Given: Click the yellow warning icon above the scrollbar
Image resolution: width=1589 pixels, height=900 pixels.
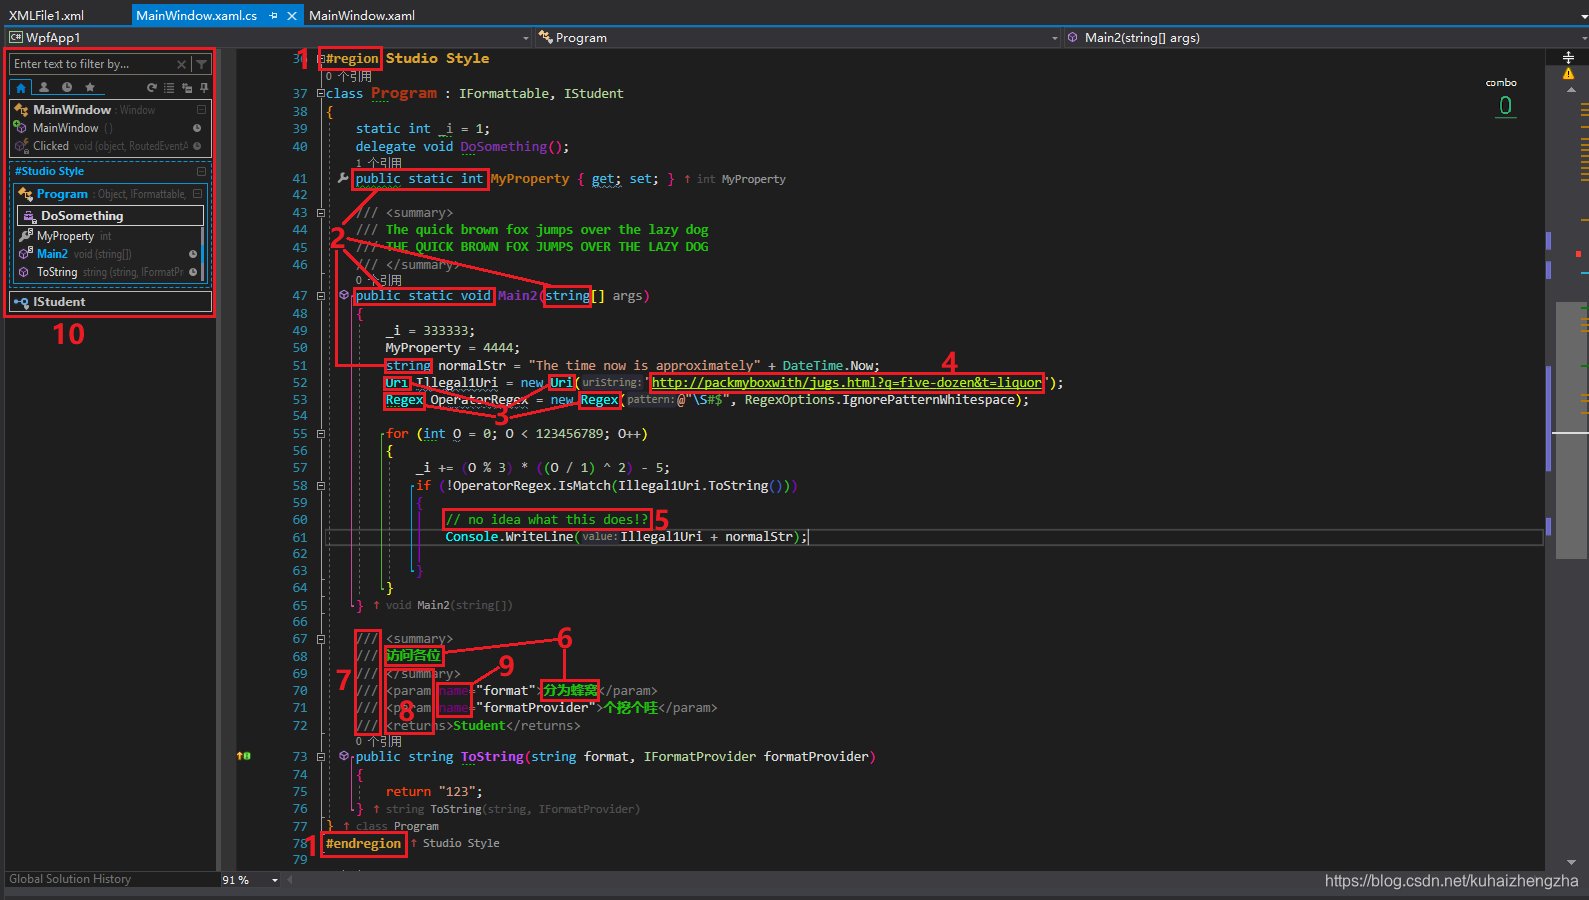Looking at the screenshot, I should 1568,74.
